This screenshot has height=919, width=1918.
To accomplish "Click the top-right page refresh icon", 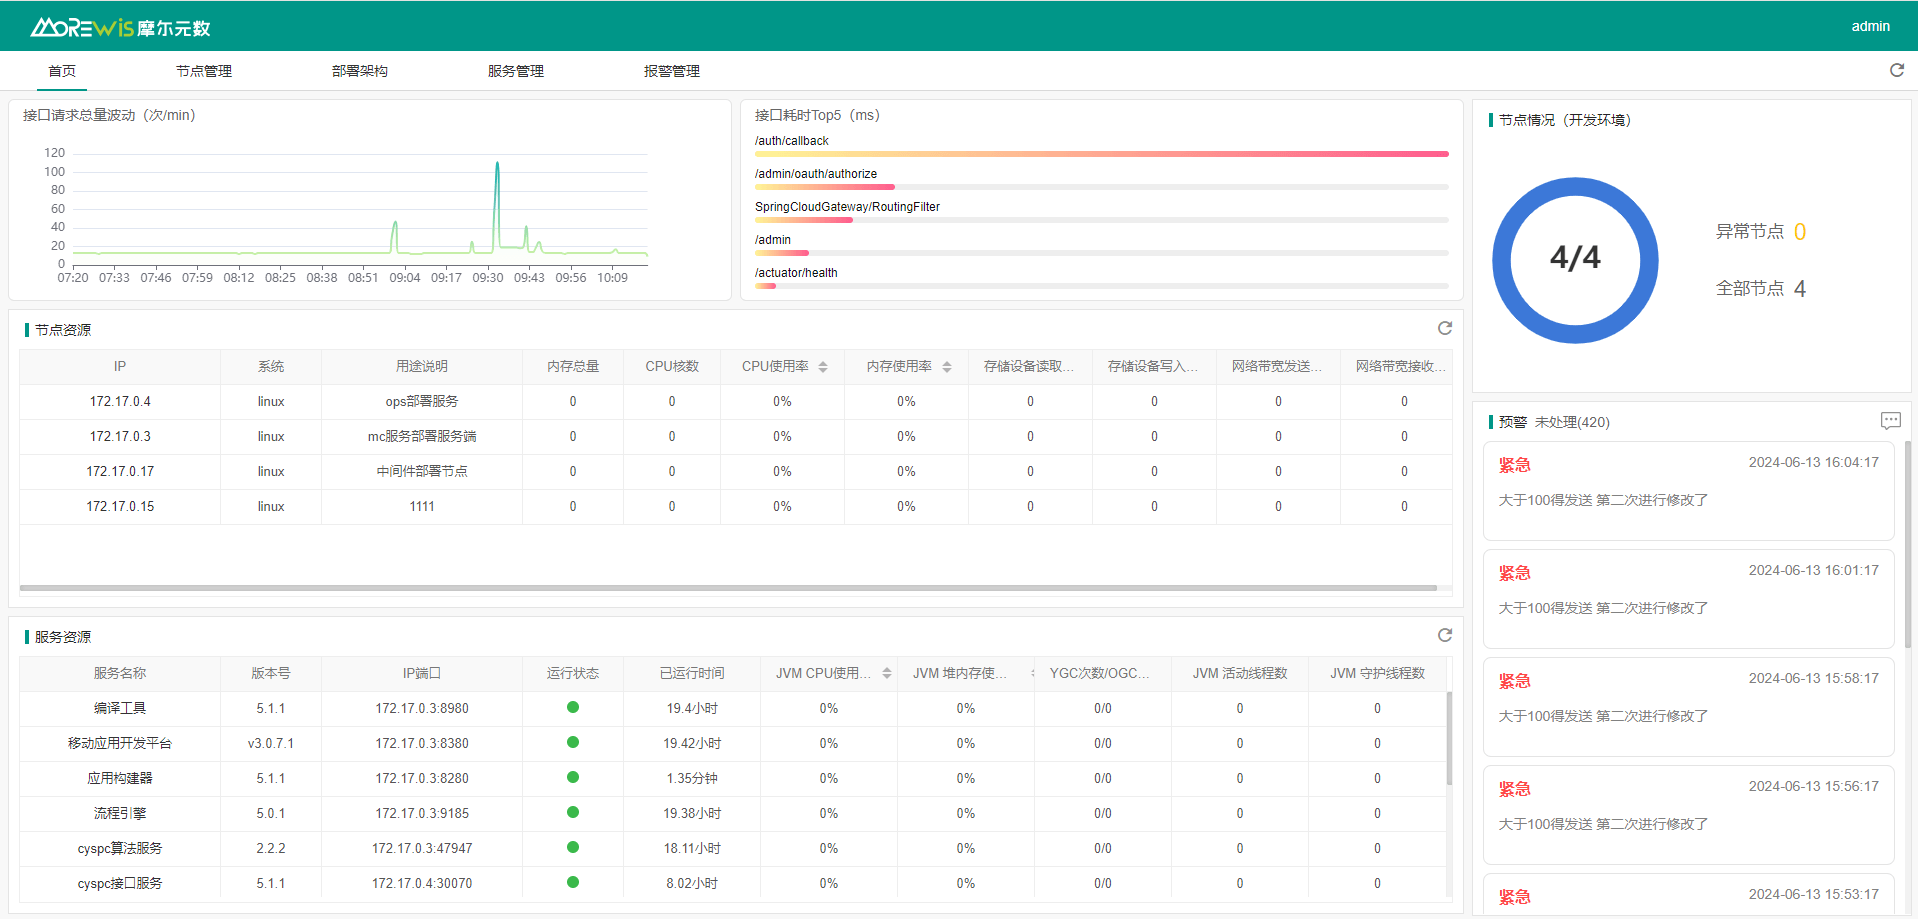I will 1896,70.
